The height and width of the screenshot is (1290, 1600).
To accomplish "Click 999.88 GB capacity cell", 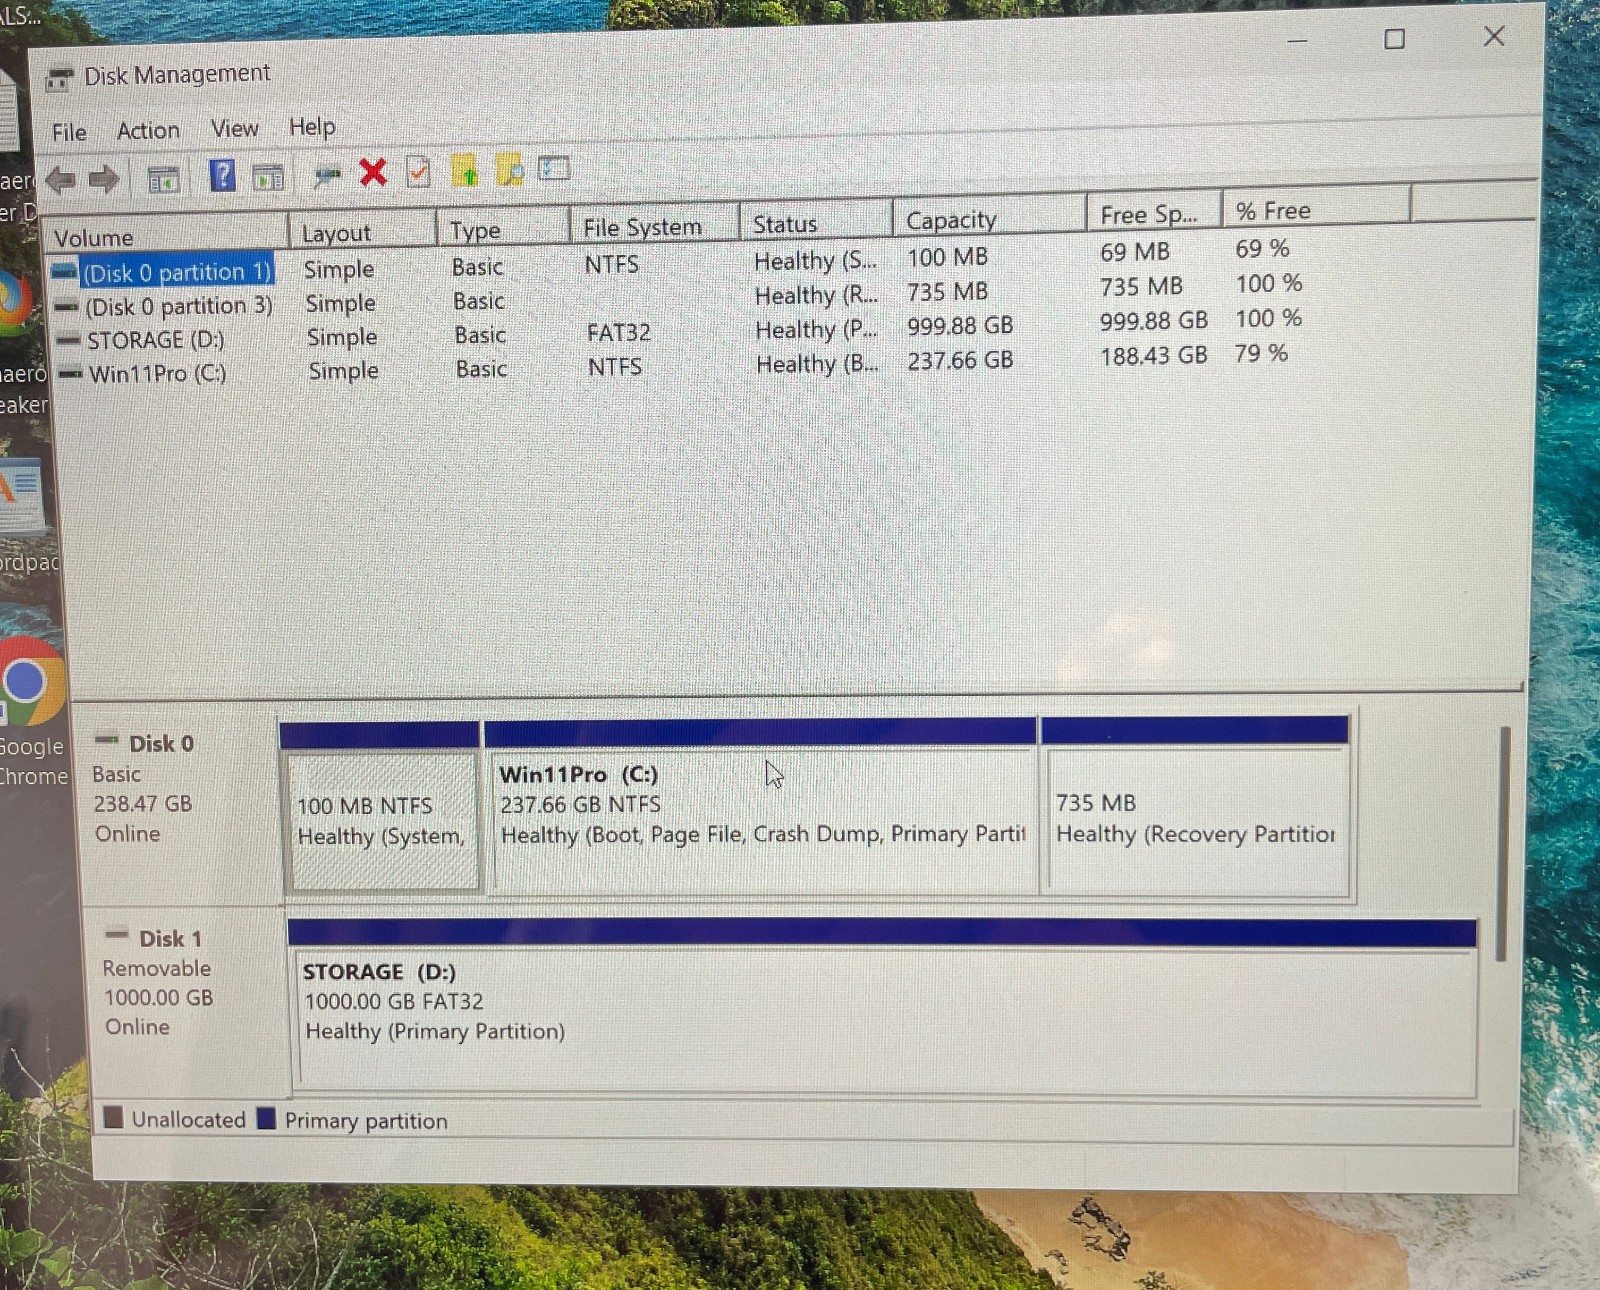I will click(x=960, y=326).
